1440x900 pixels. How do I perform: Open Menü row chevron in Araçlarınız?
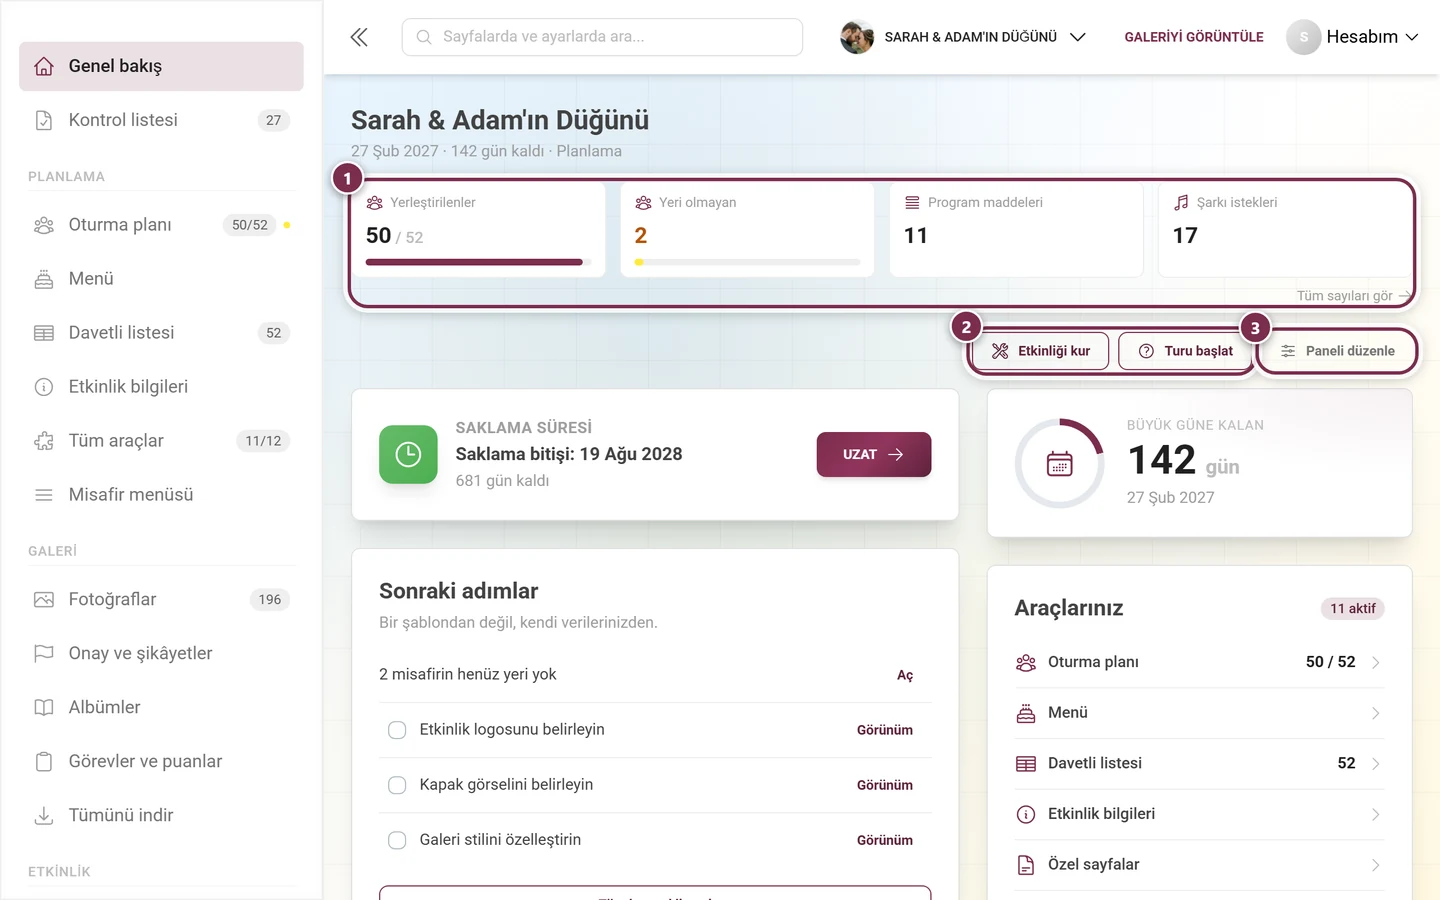(x=1376, y=713)
